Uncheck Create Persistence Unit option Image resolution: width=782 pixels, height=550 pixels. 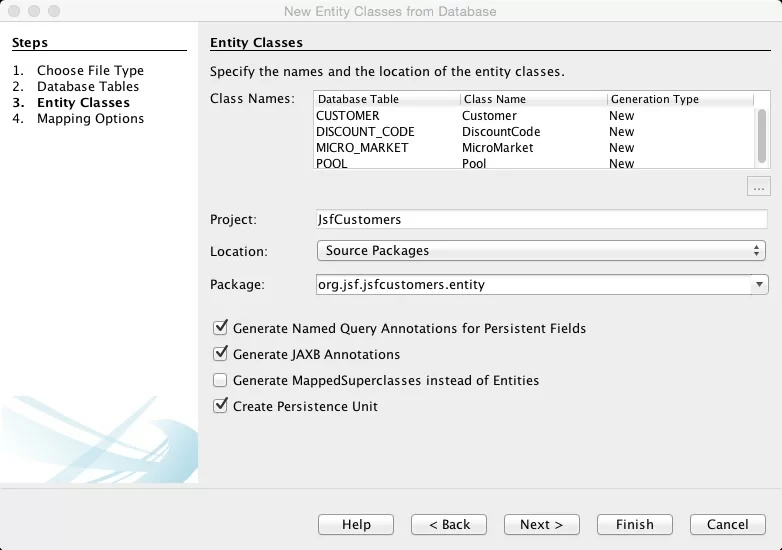pyautogui.click(x=220, y=406)
